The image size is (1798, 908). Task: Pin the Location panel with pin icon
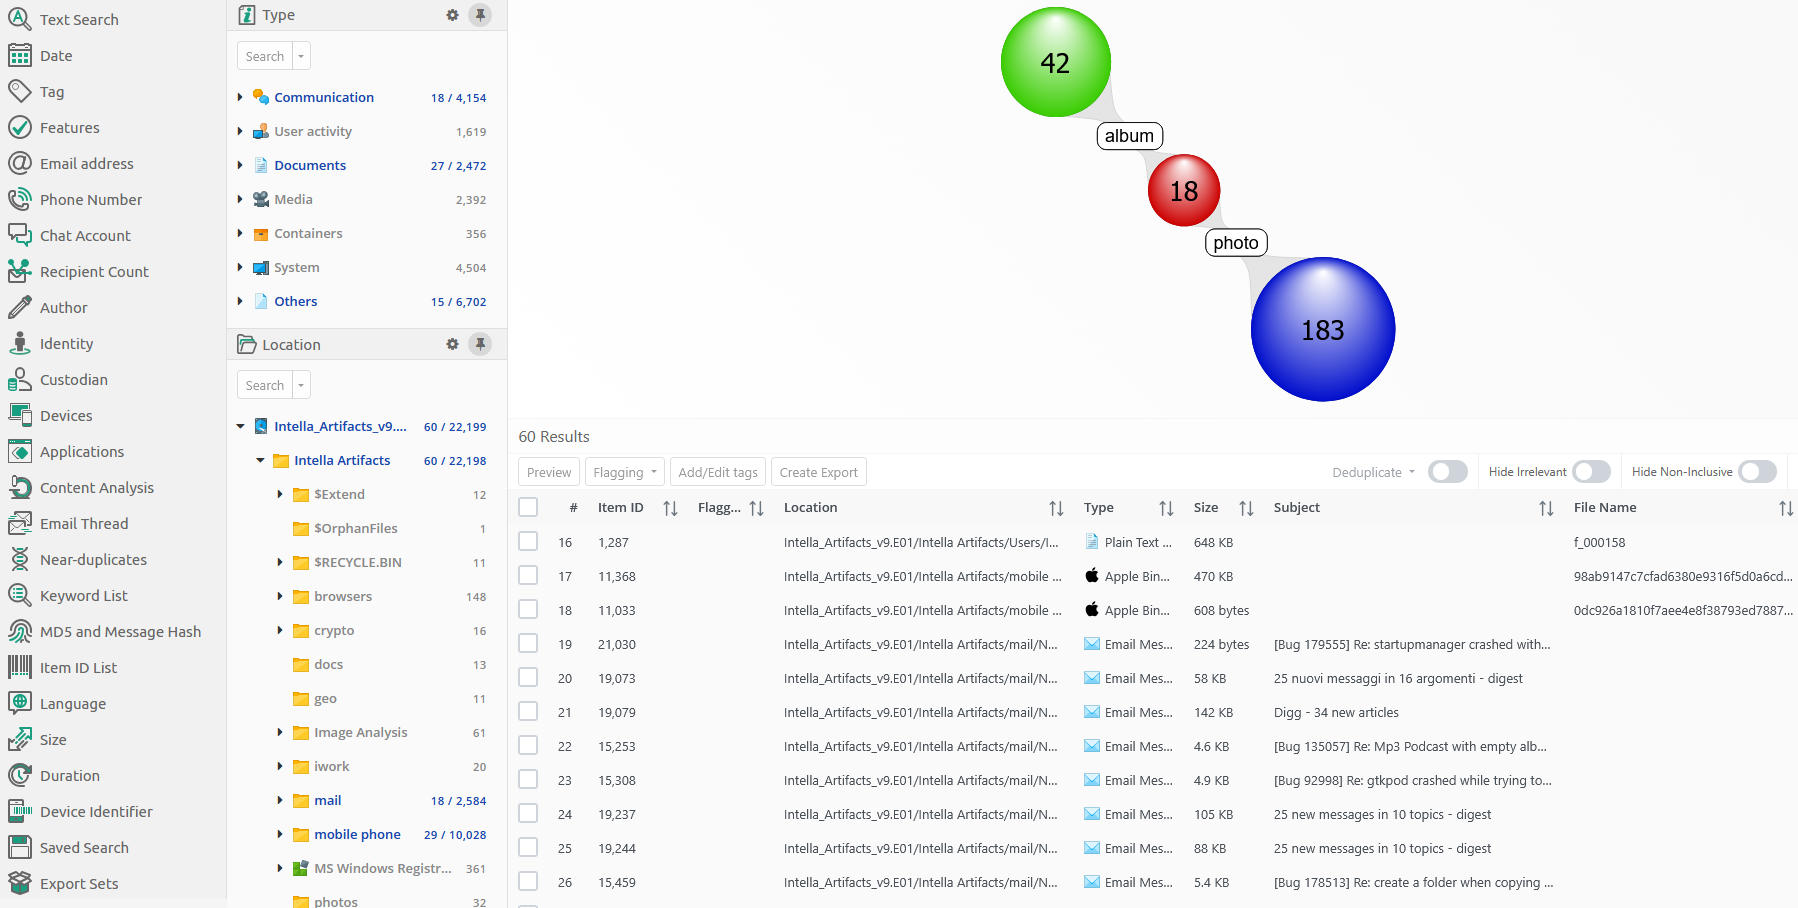(x=480, y=344)
